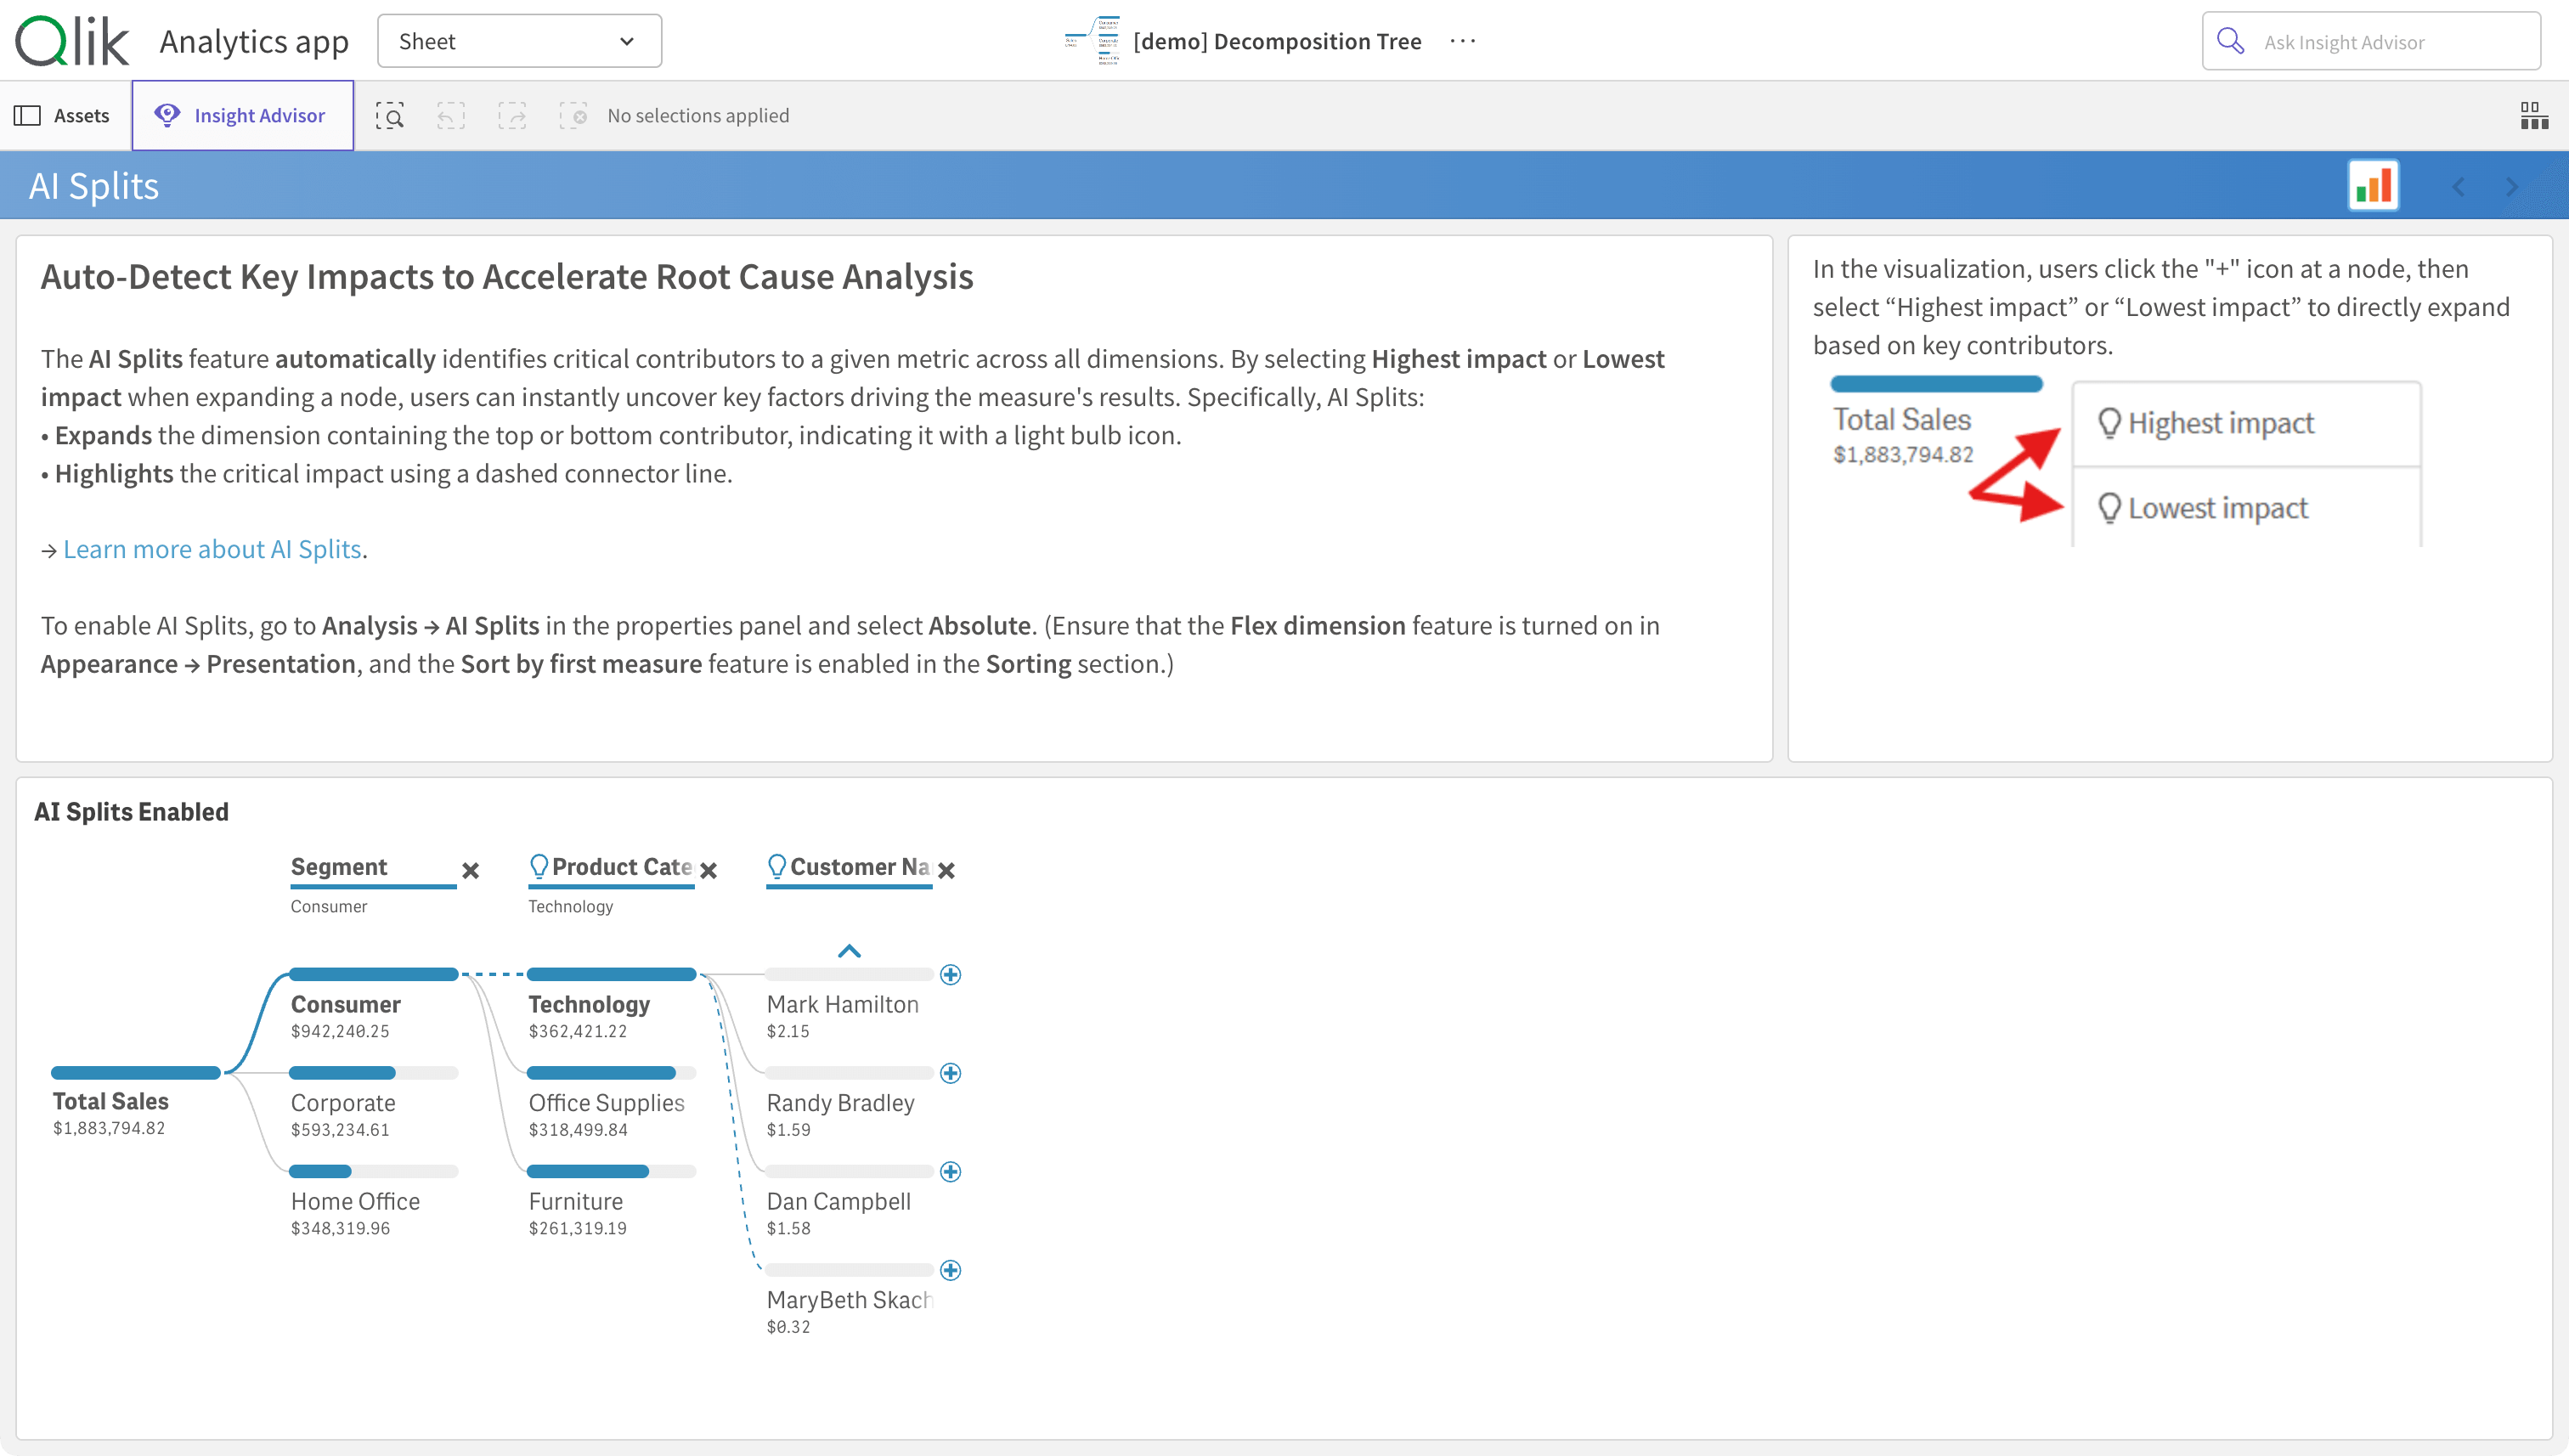Expand the MaryBeth Skach node

pos(950,1270)
